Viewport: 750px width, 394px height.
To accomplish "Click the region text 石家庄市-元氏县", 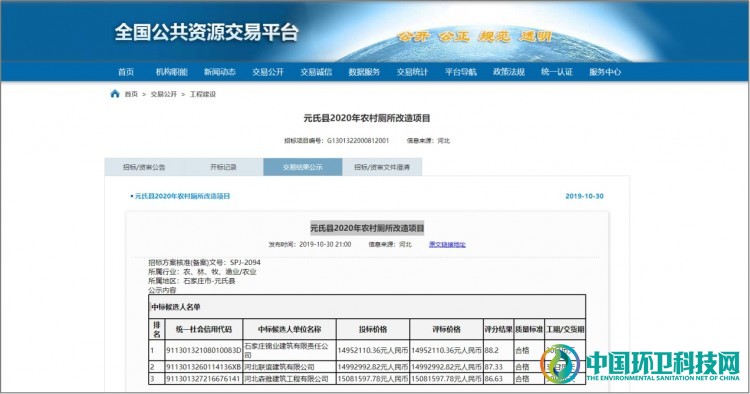I will (x=209, y=281).
